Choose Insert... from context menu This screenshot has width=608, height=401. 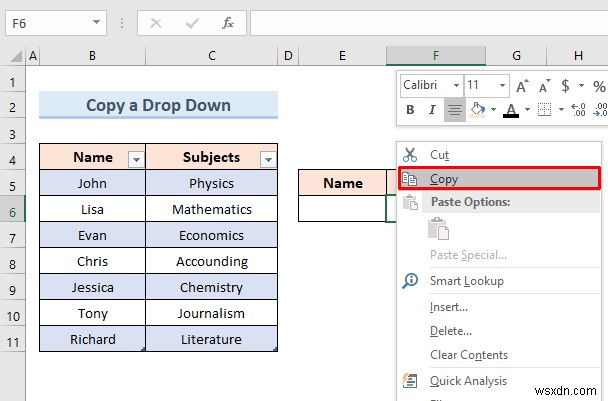point(499,307)
